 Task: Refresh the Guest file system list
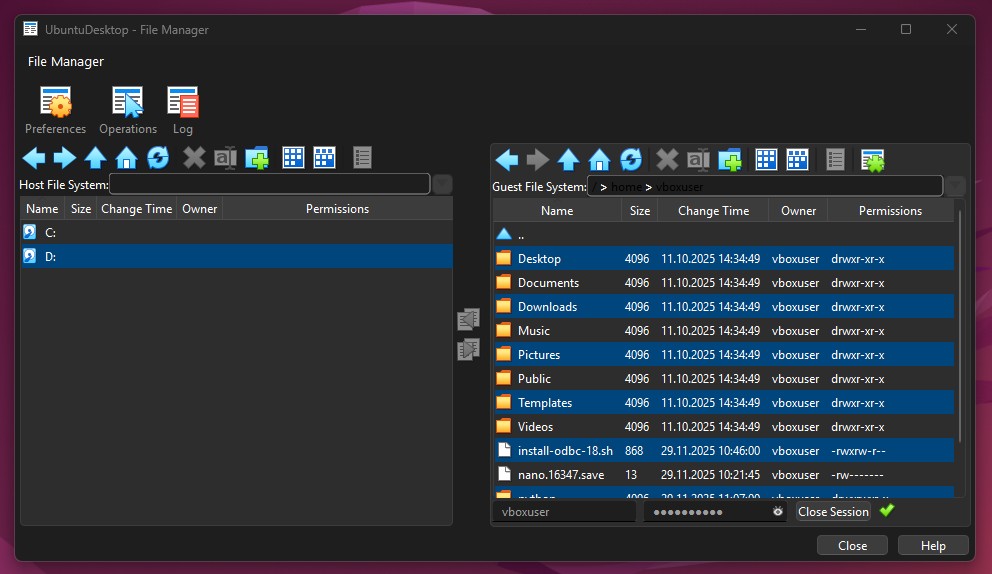631,160
